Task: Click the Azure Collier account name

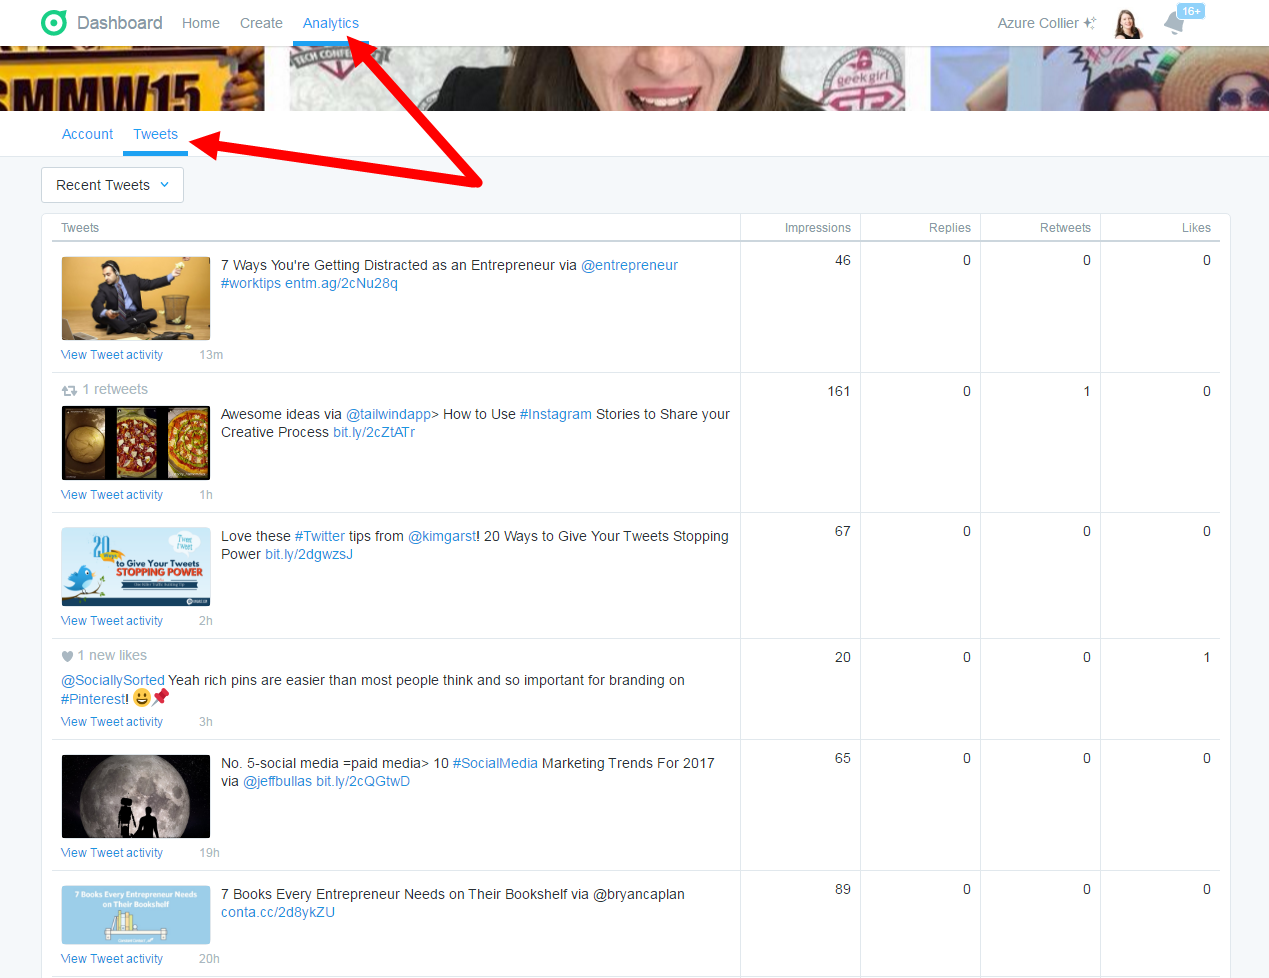Action: [1038, 23]
